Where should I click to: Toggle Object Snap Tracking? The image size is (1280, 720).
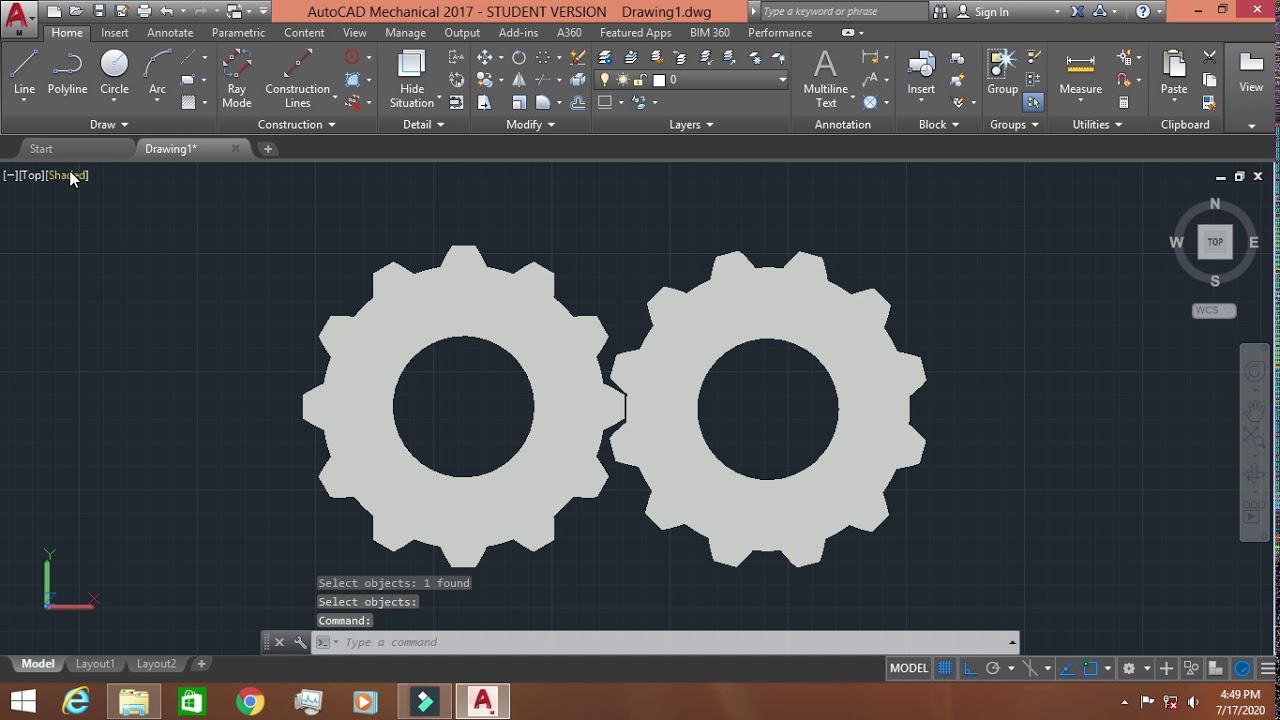tap(1066, 668)
